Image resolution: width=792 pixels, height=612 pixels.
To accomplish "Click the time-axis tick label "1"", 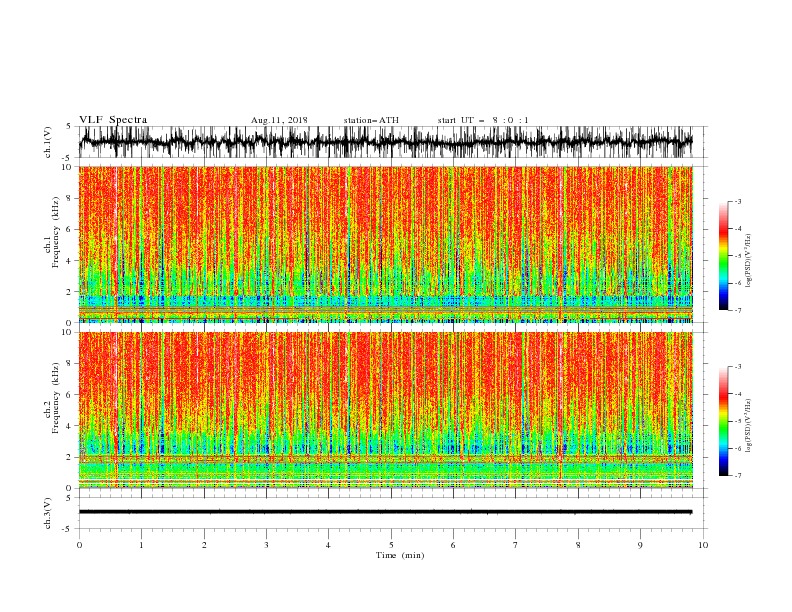I will coord(141,545).
